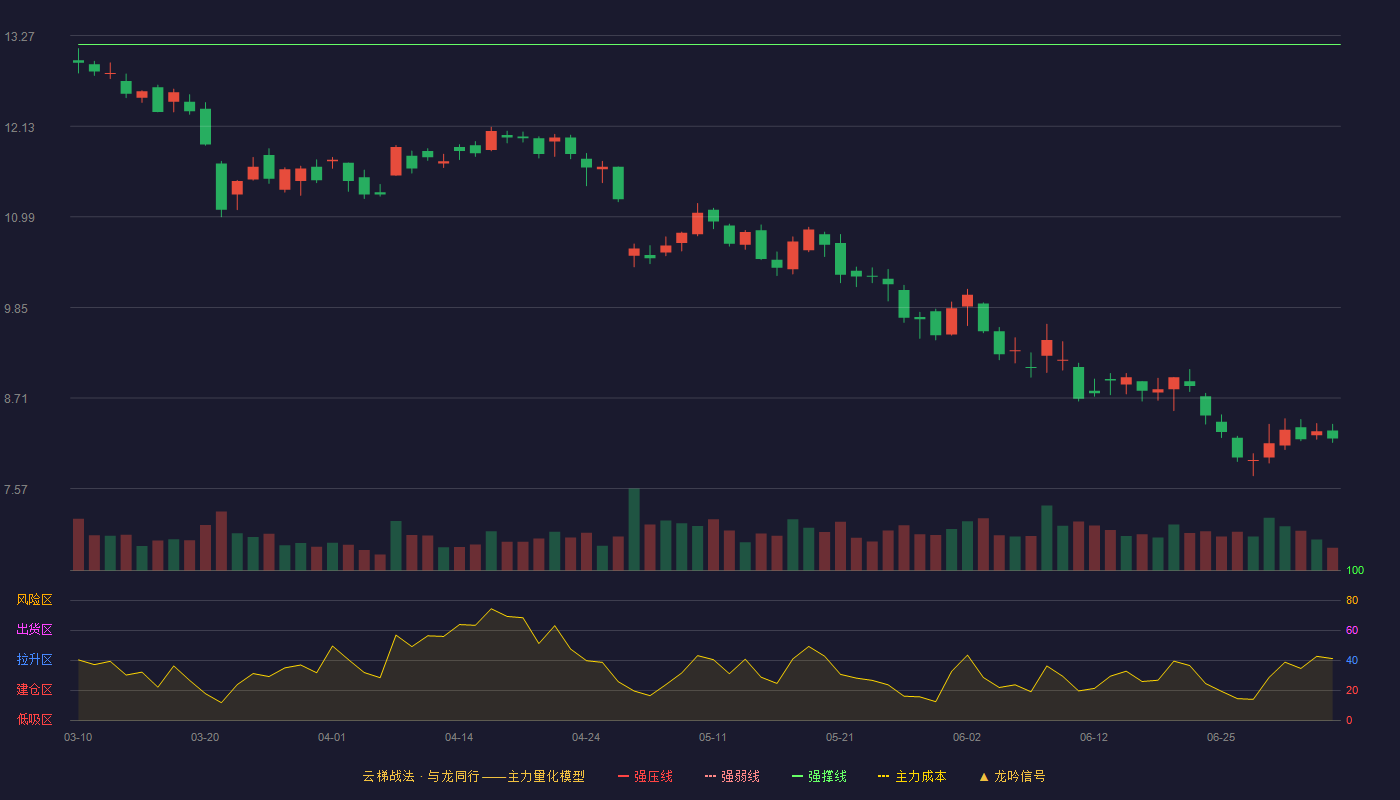Click the 主力成本 yellow dashed legend icon

click(x=883, y=776)
